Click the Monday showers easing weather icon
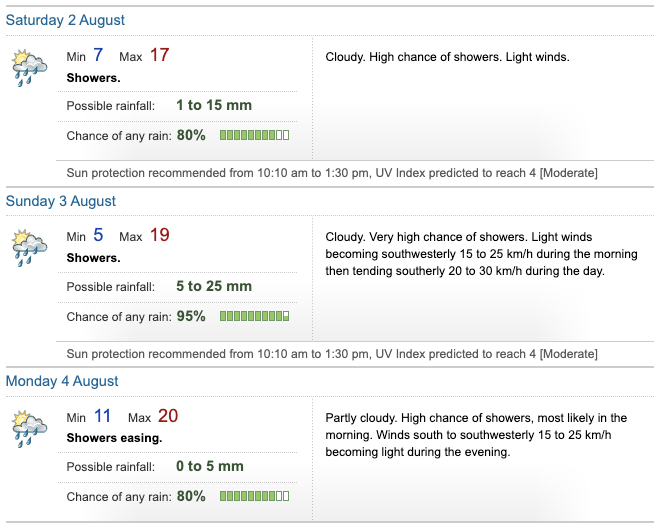 pos(29,427)
